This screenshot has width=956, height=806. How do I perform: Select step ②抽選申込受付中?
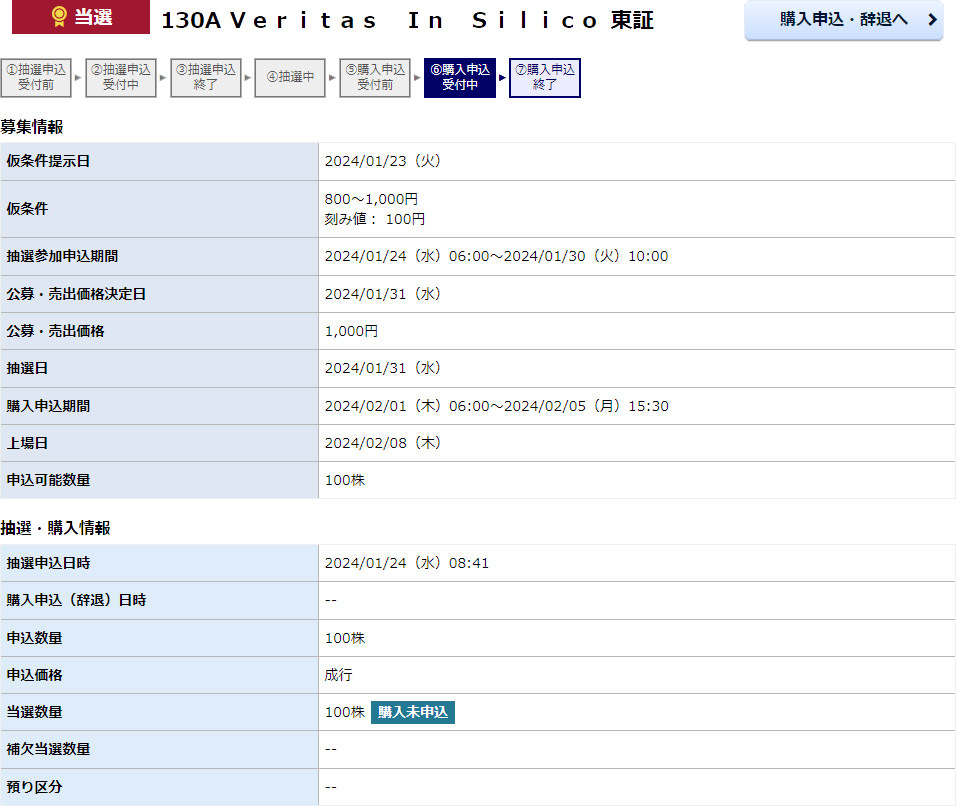pos(121,77)
